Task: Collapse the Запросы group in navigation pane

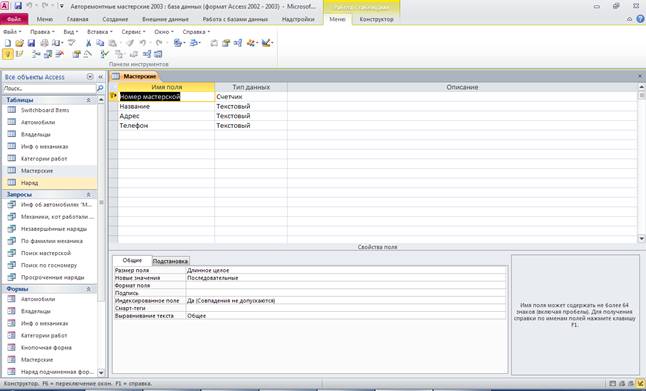Action: click(88, 194)
